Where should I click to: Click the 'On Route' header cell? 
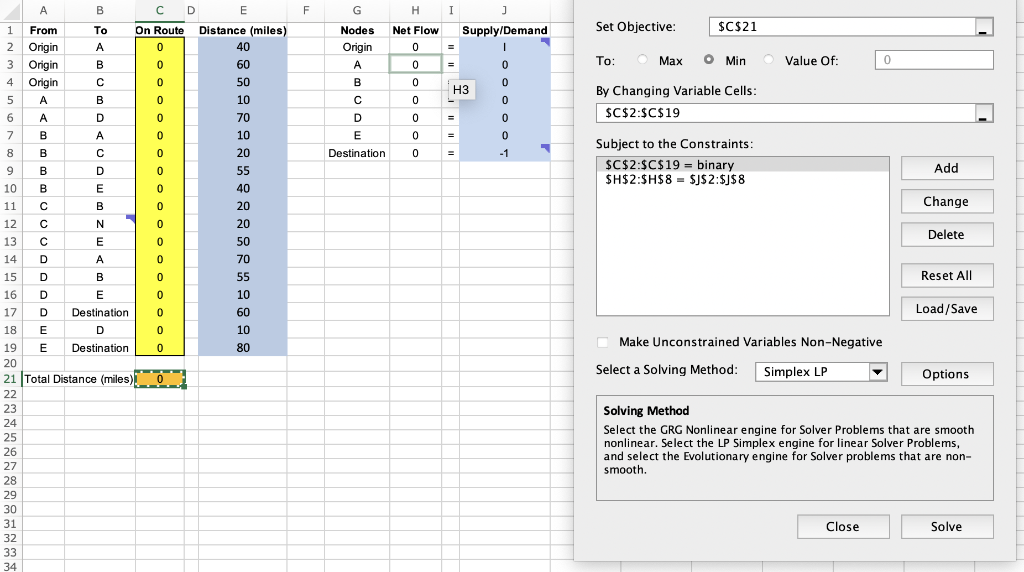pos(160,31)
